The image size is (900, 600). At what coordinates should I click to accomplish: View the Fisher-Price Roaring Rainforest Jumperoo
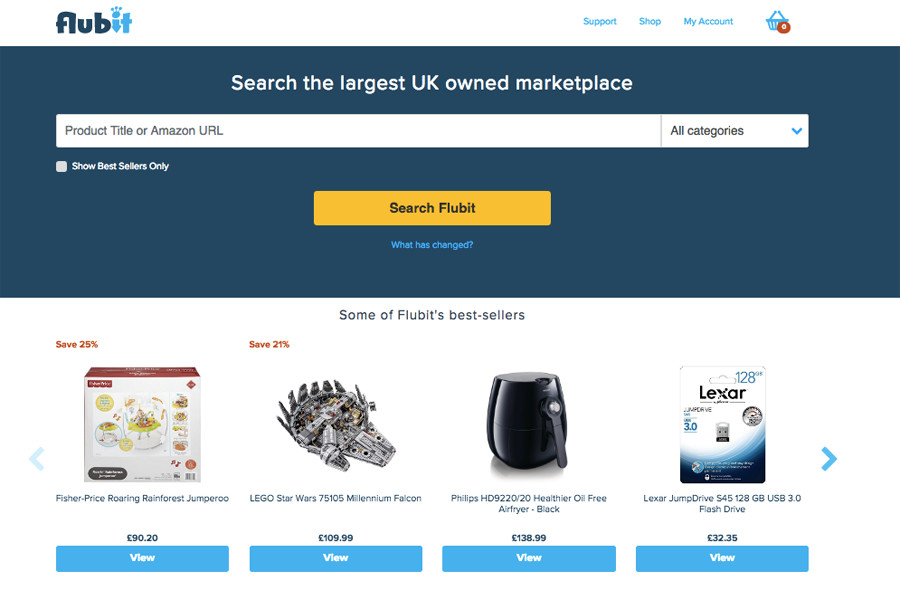142,558
